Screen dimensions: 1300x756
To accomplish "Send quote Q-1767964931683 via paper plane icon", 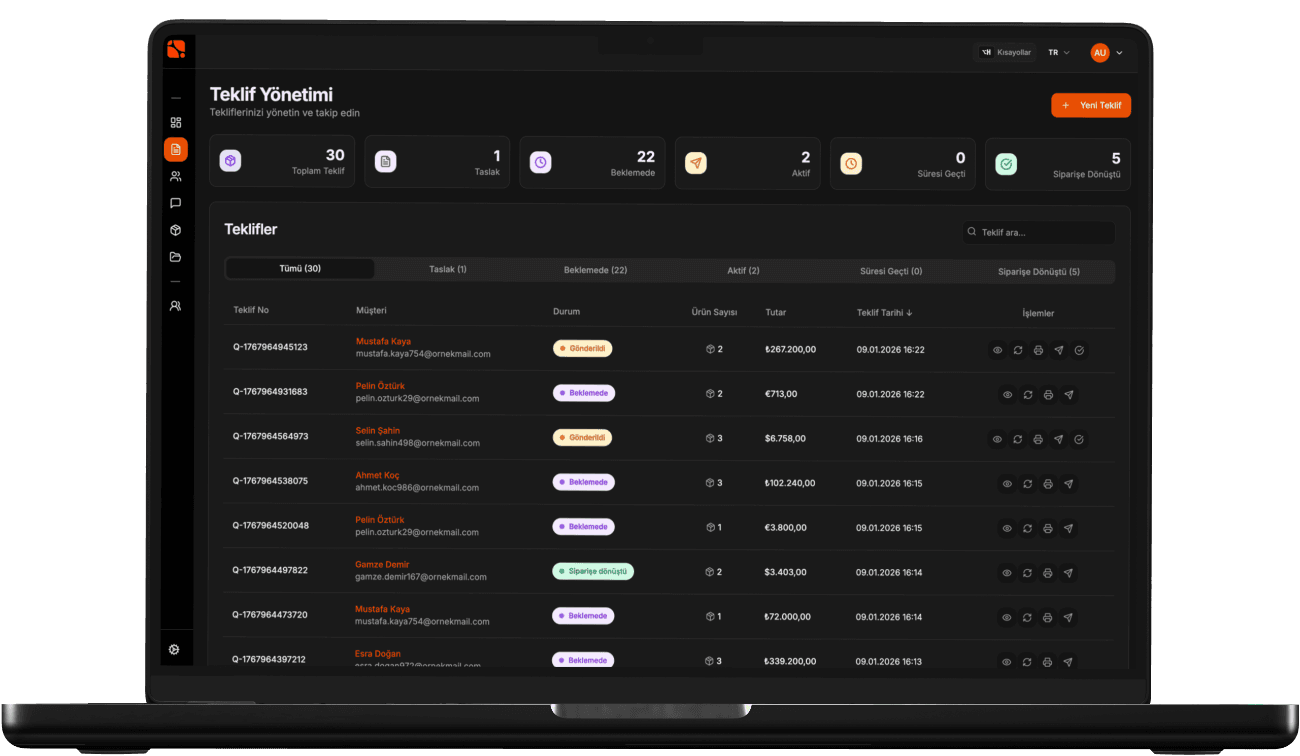I will tap(1068, 395).
